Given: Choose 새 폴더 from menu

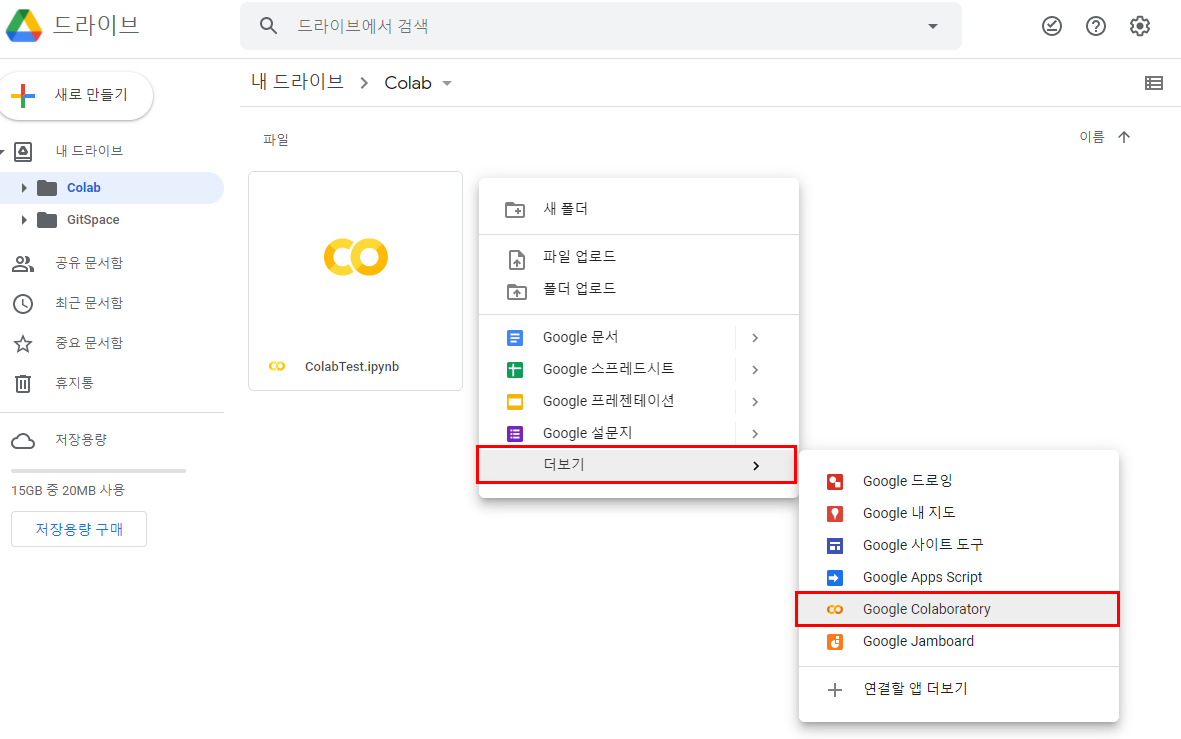Looking at the screenshot, I should point(638,209).
